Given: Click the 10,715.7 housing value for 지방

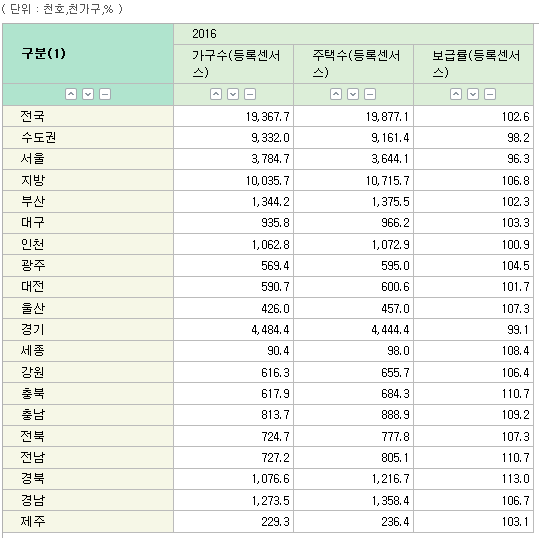Looking at the screenshot, I should [387, 180].
